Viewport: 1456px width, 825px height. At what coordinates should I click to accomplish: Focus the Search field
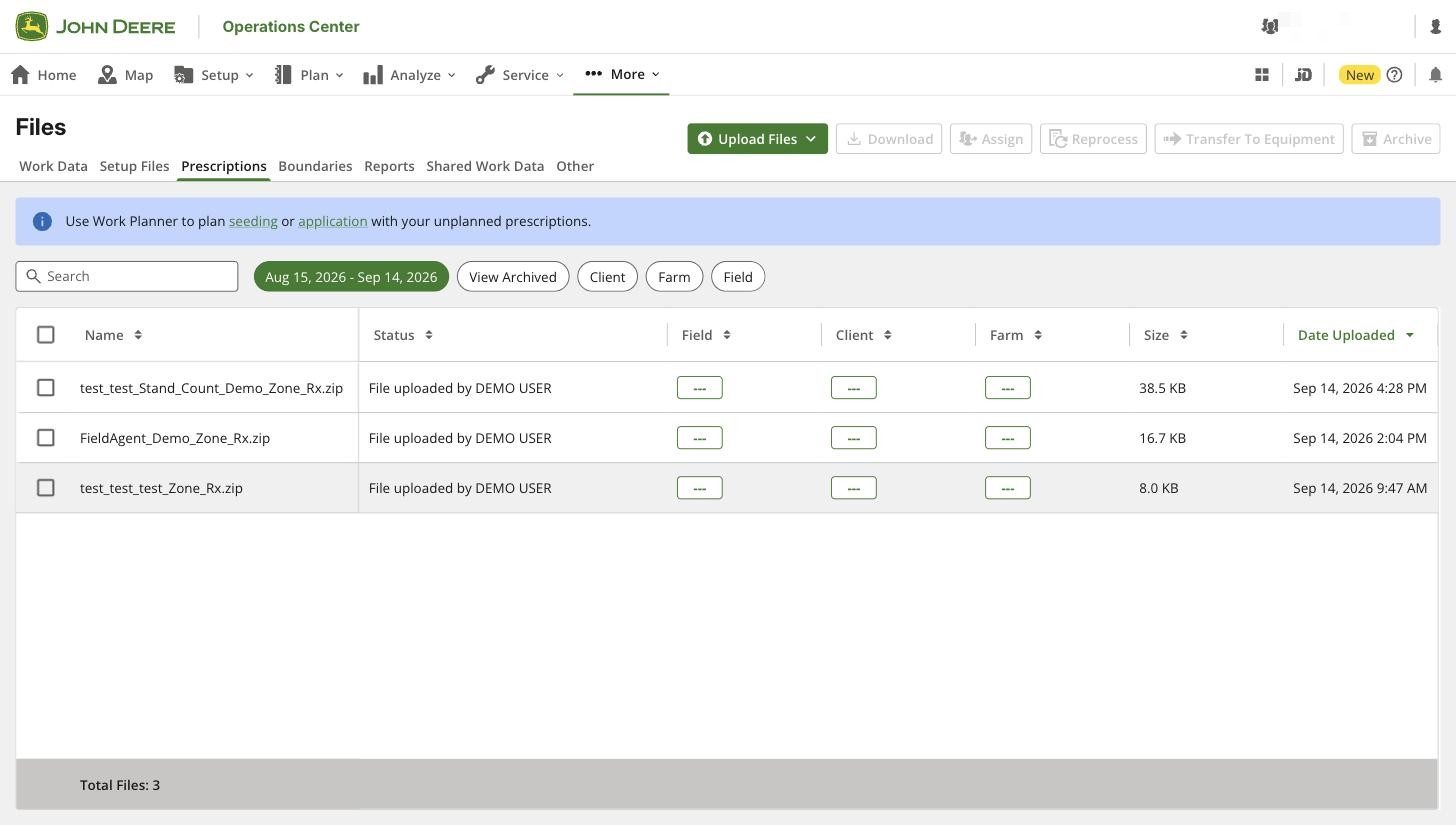point(127,276)
